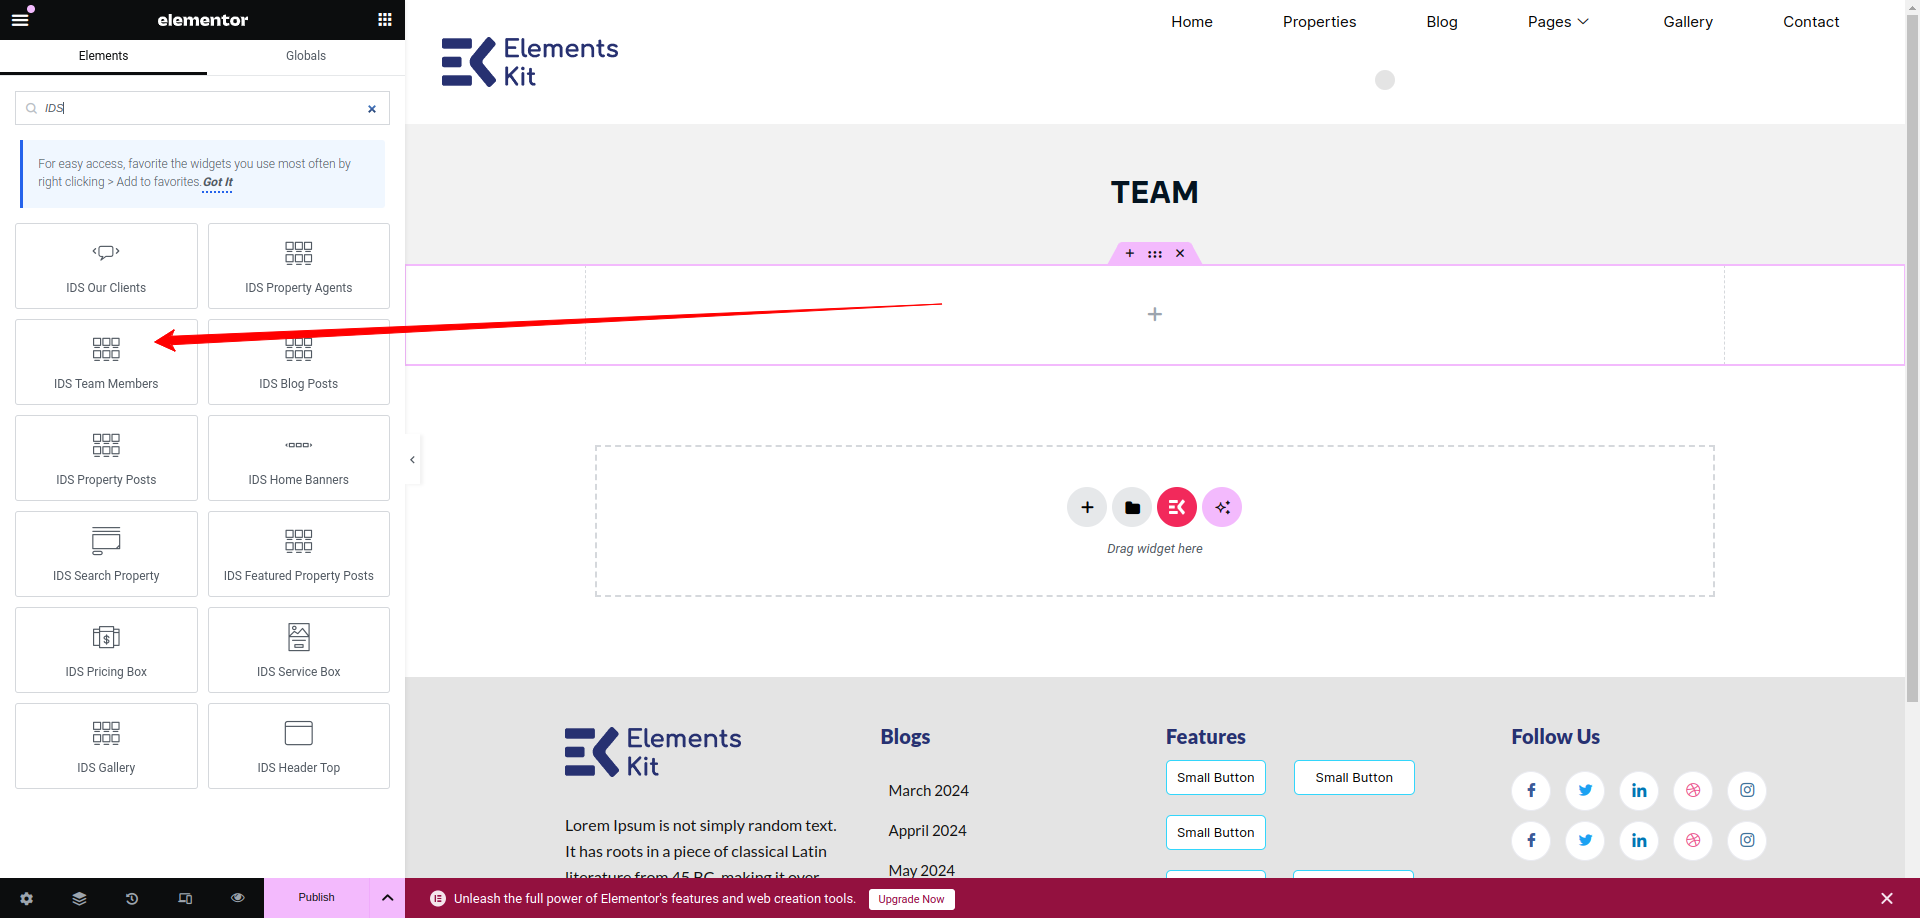Image resolution: width=1920 pixels, height=918 pixels.
Task: Select the IDS Our Clients widget
Action: (x=106, y=266)
